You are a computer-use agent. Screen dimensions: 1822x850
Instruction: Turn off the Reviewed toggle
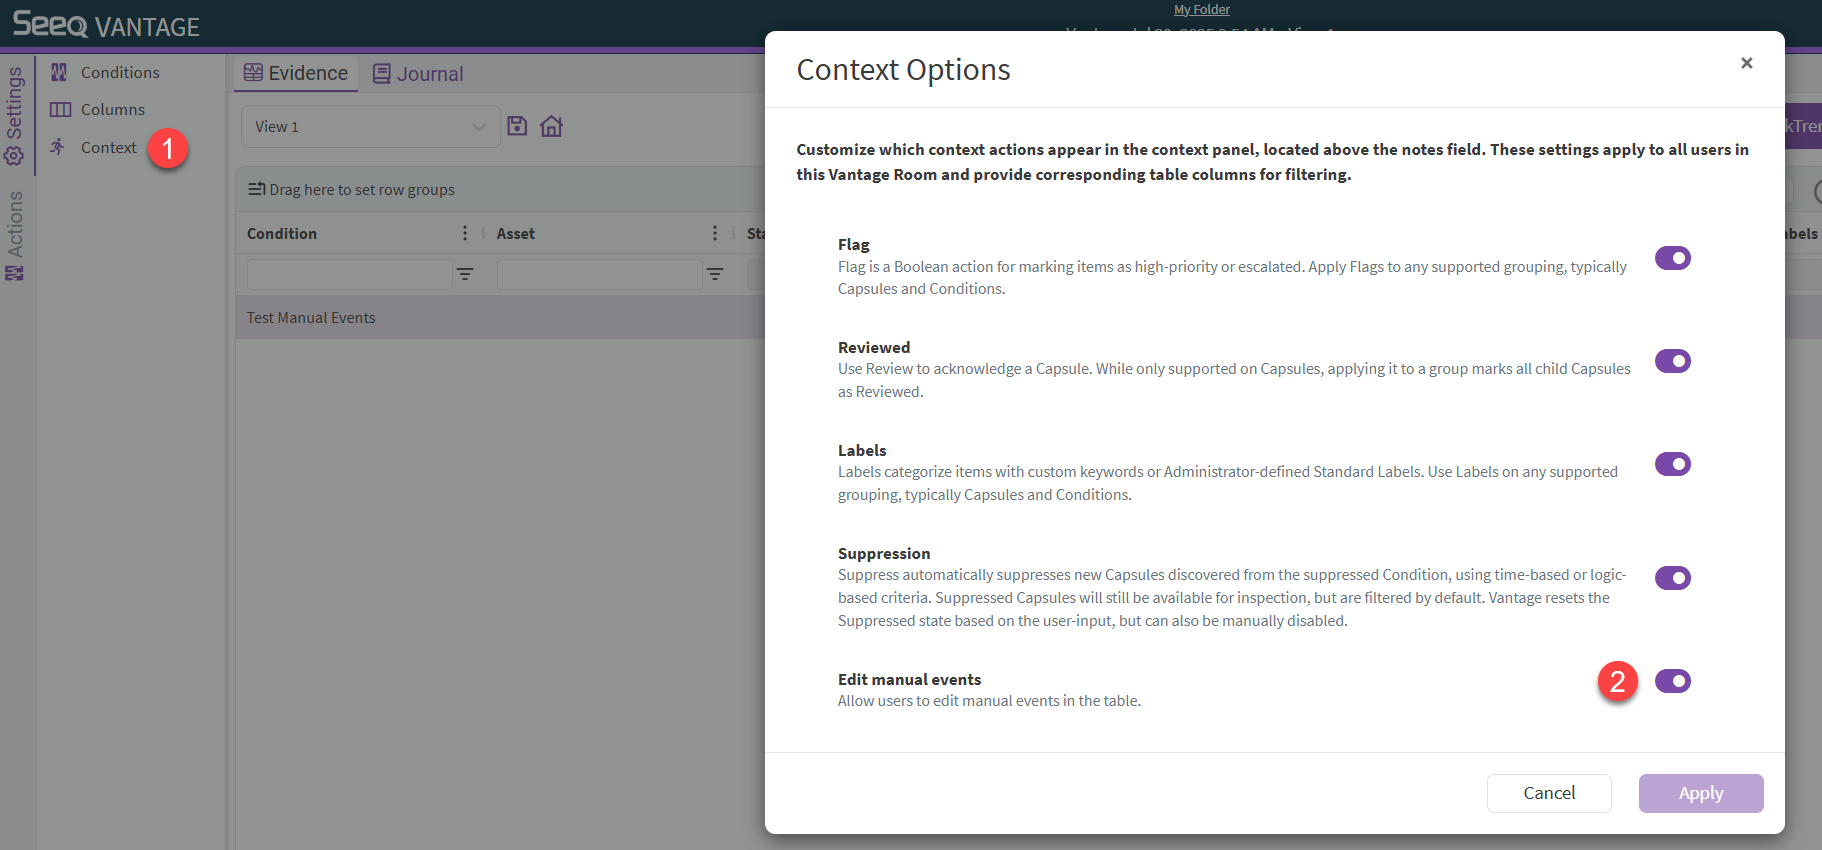click(1672, 361)
